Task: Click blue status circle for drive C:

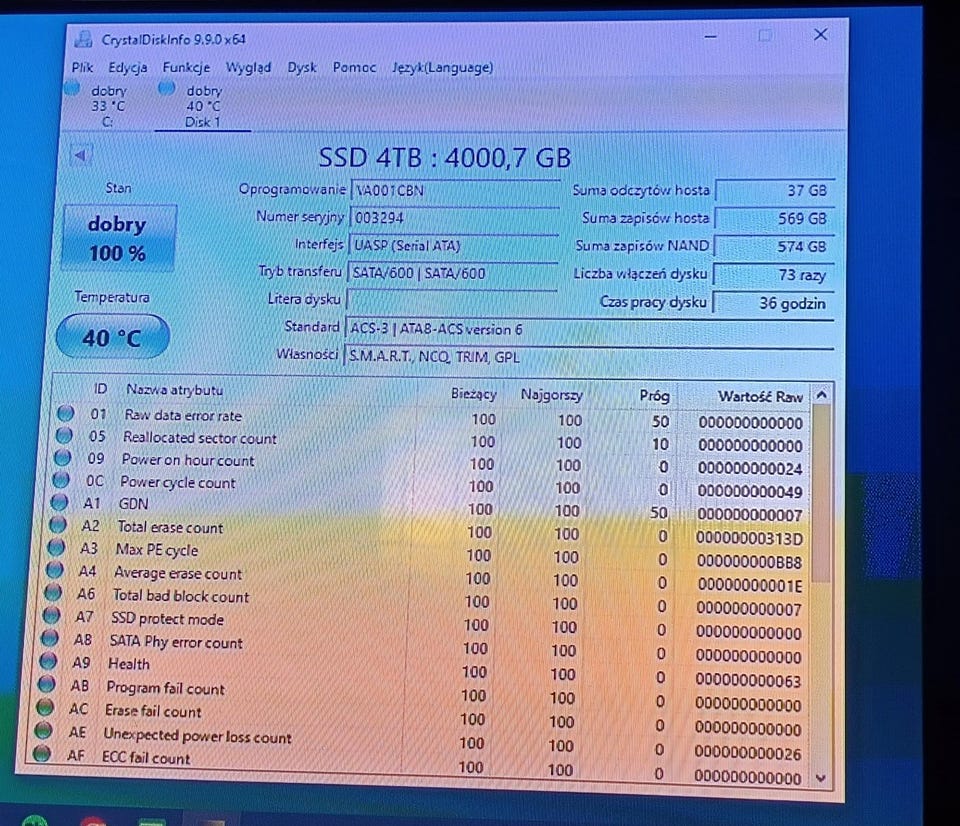Action: tap(72, 88)
